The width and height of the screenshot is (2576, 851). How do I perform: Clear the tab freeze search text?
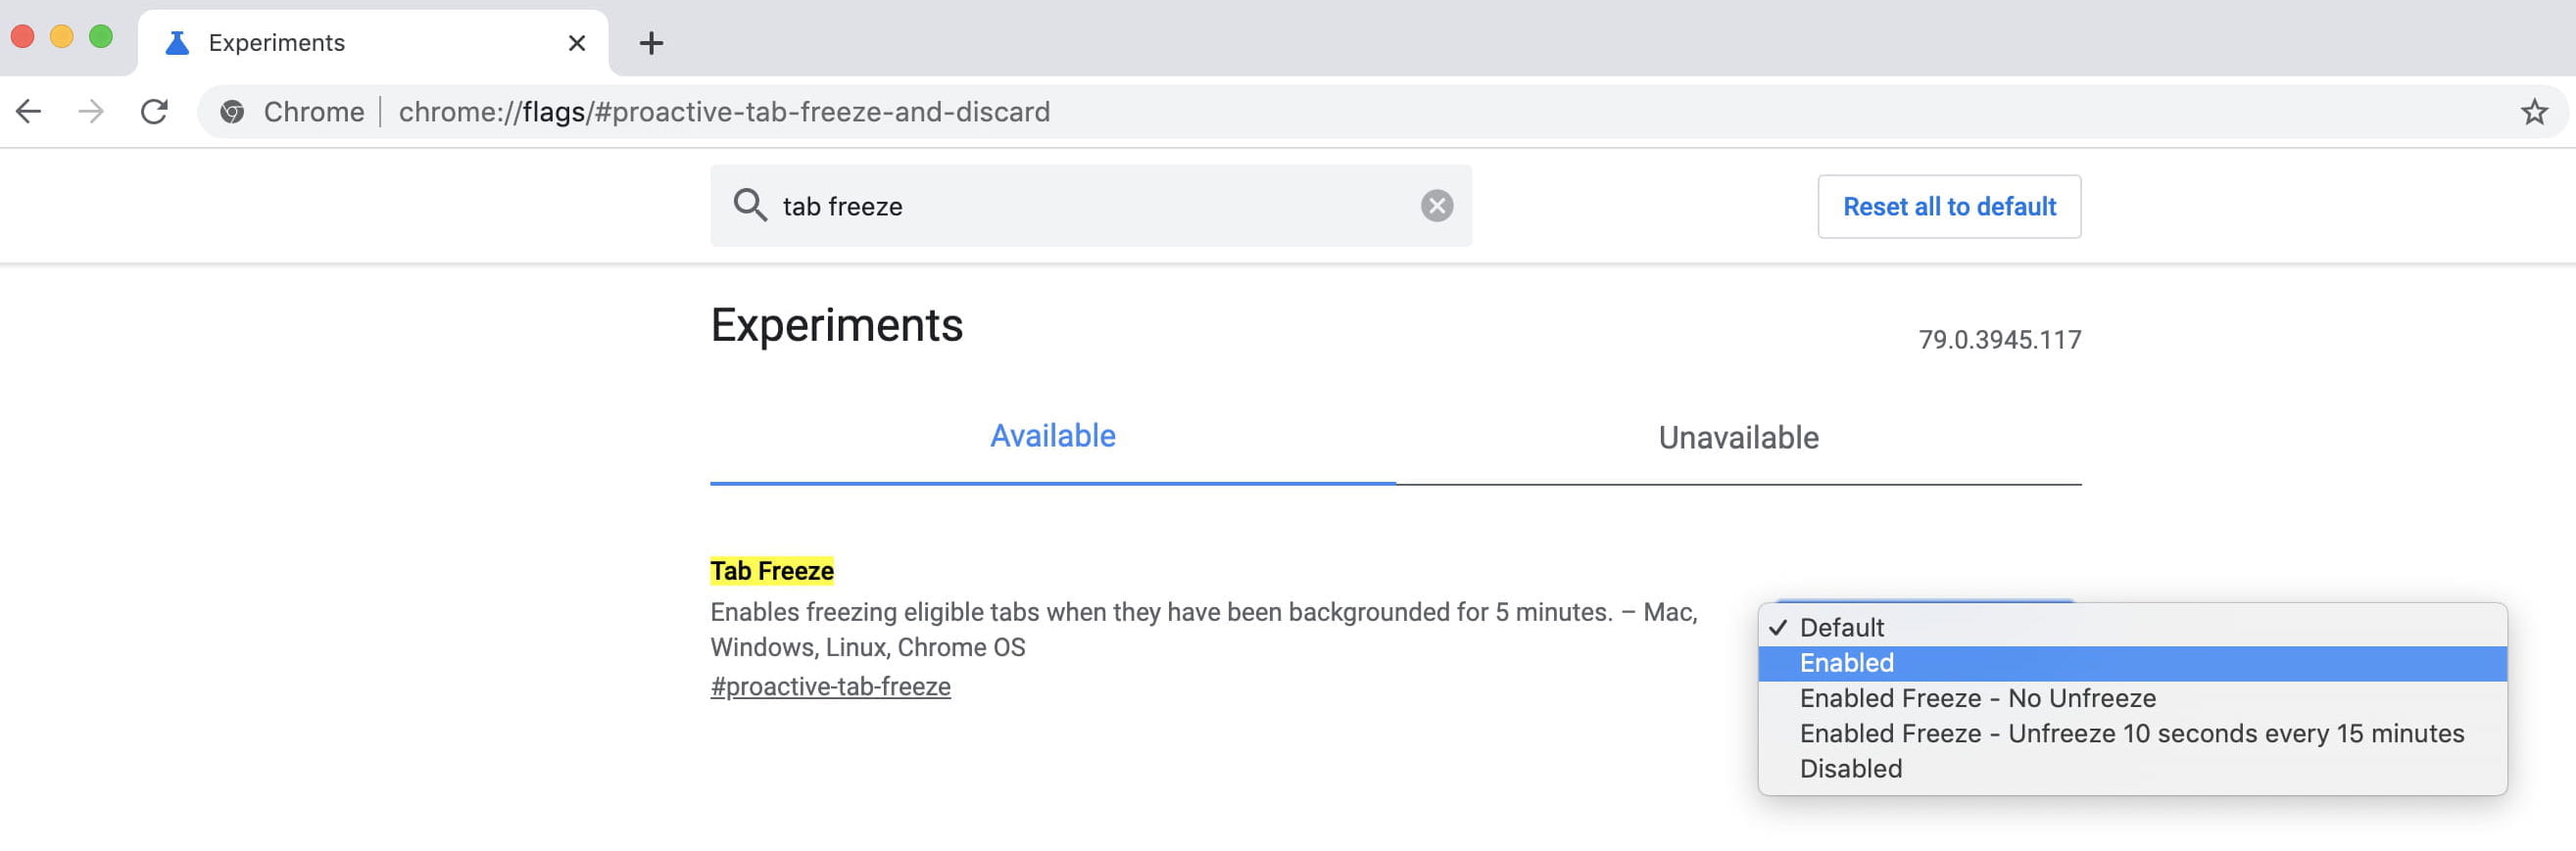pos(1436,206)
